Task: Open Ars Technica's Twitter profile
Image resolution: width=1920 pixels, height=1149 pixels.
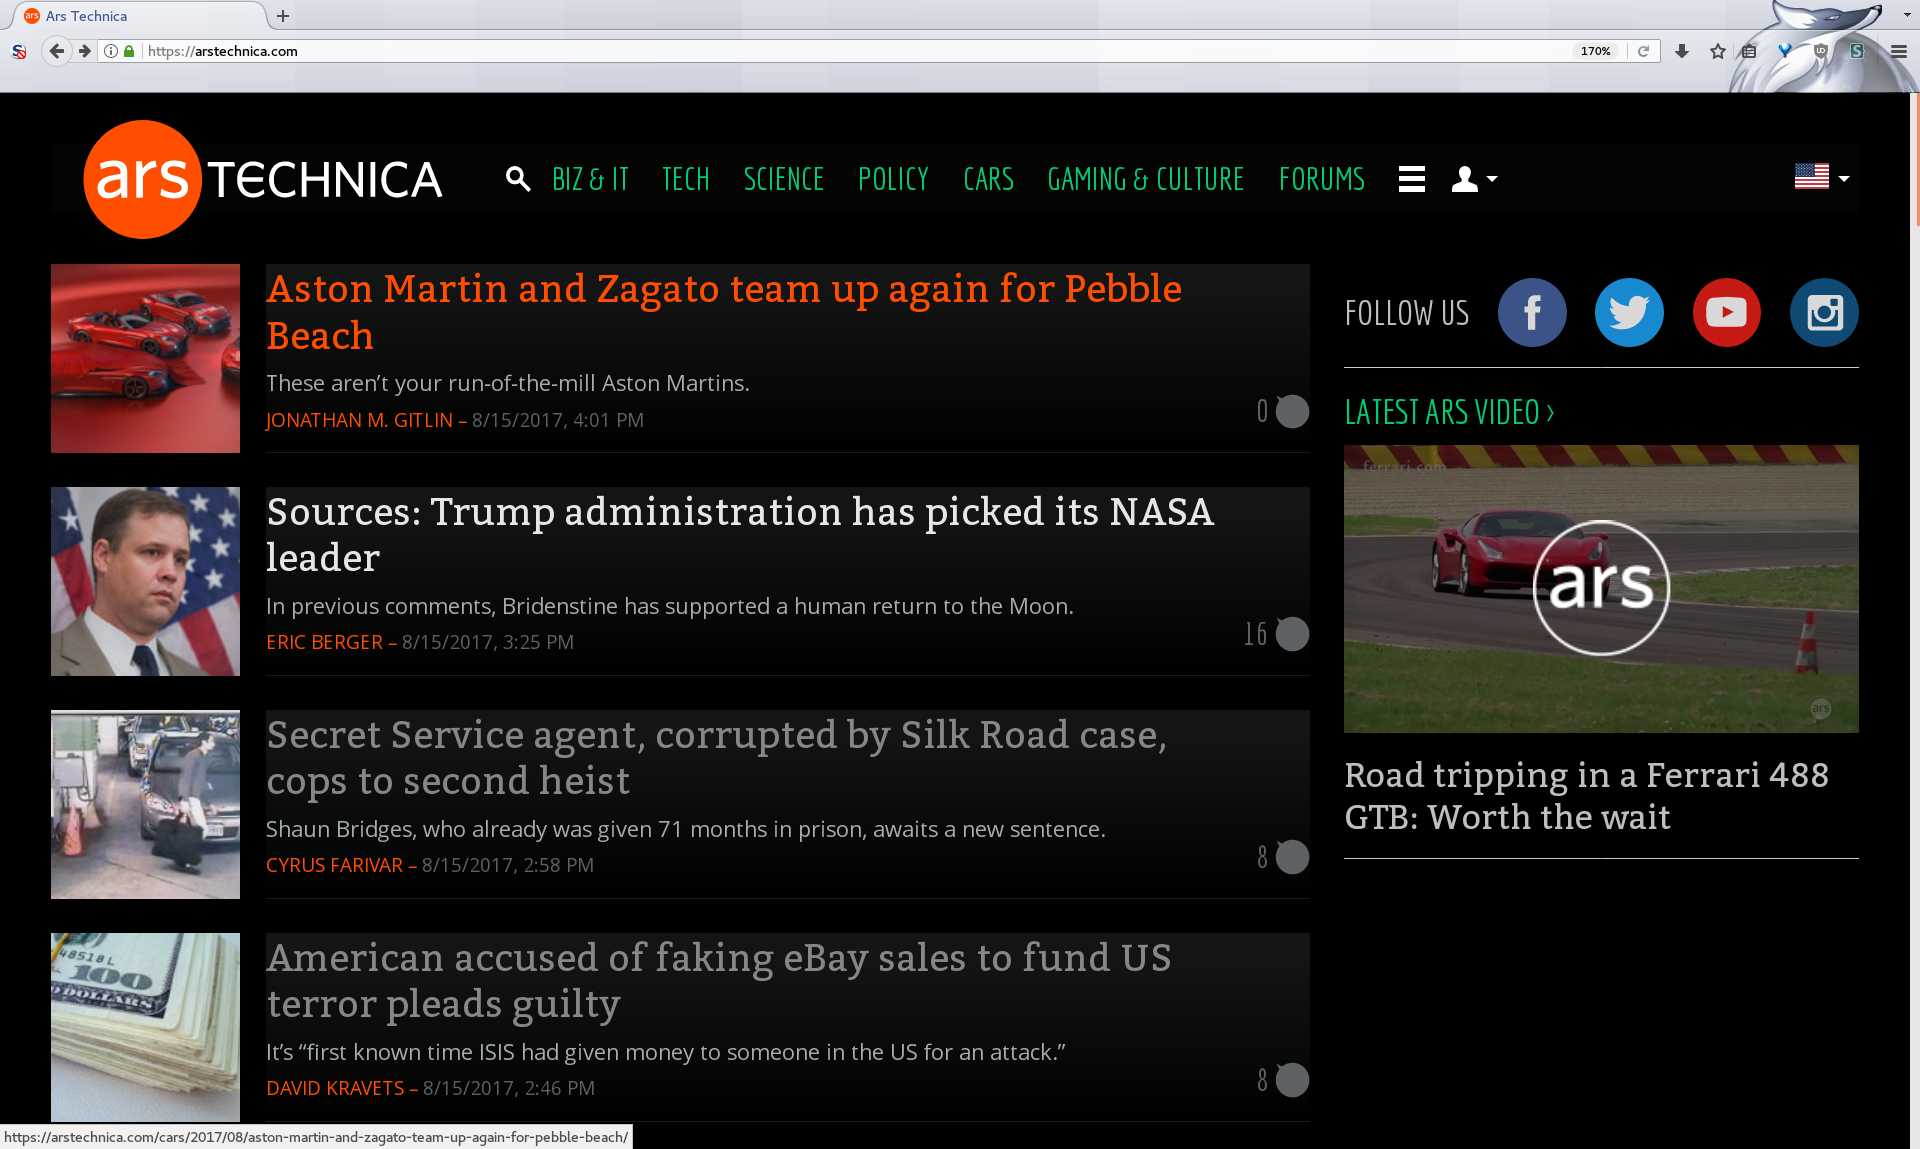Action: click(1628, 312)
